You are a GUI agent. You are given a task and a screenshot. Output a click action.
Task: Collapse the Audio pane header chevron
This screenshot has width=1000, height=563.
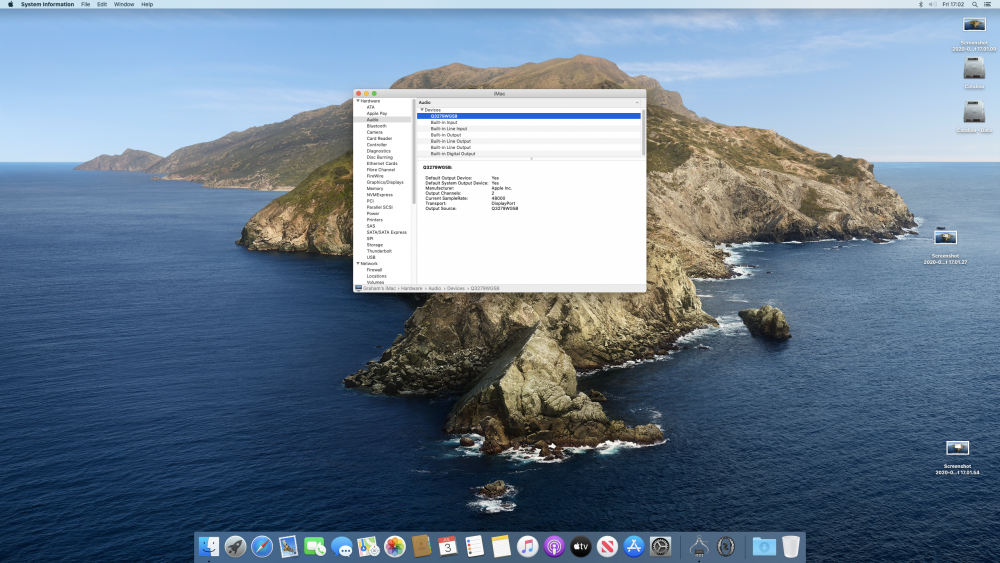[x=636, y=102]
